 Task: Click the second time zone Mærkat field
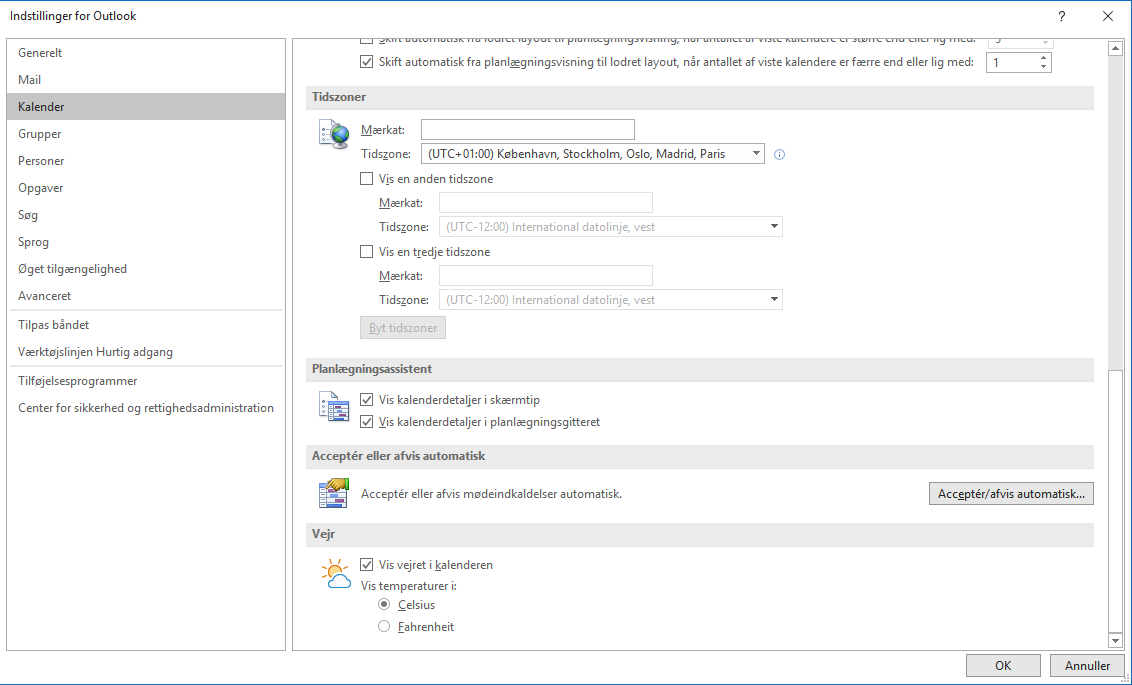click(x=546, y=203)
